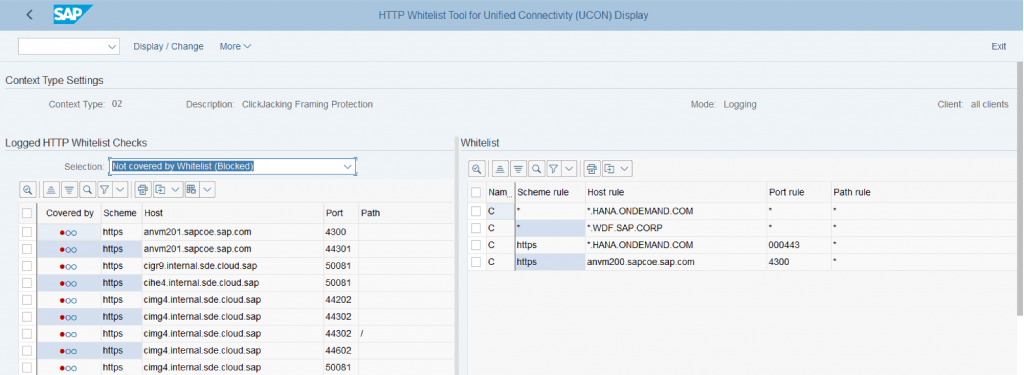Sort ascending in Logged Checks toolbar
The width and height of the screenshot is (1024, 375).
pyautogui.click(x=51, y=190)
